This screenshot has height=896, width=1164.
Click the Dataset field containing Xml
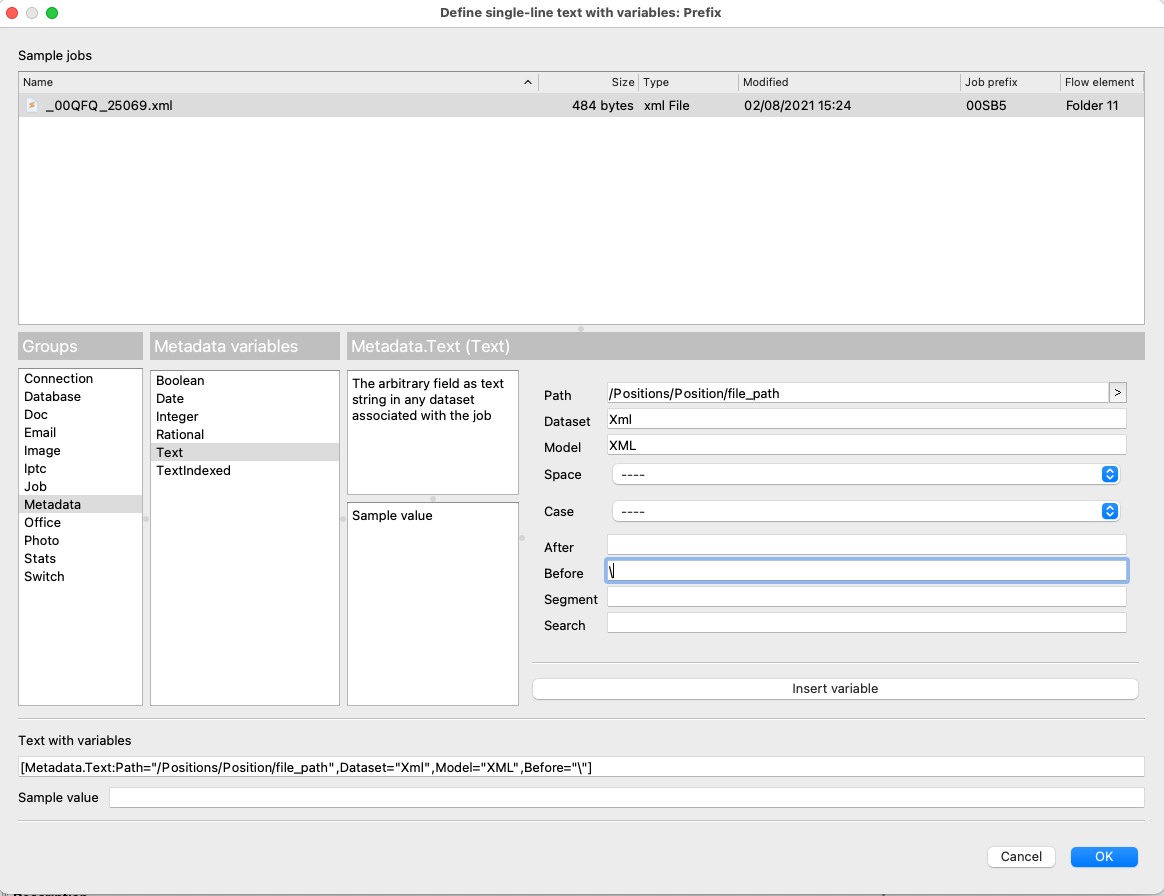[x=866, y=419]
